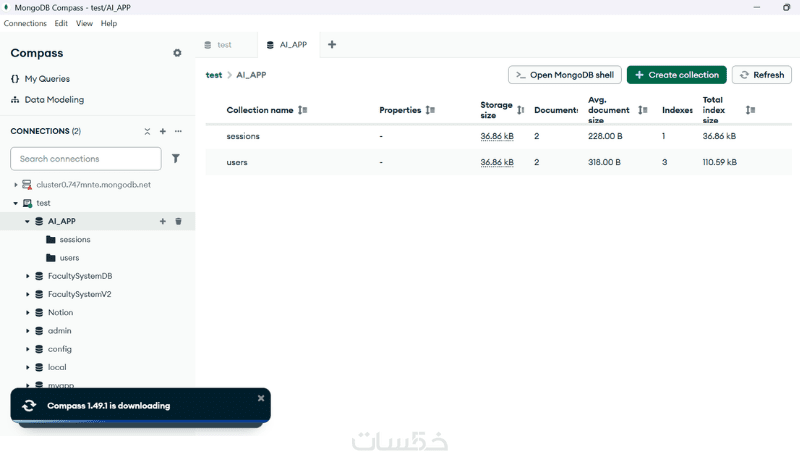The image size is (800, 460).
Task: Select the Notion database icon
Action: point(39,313)
